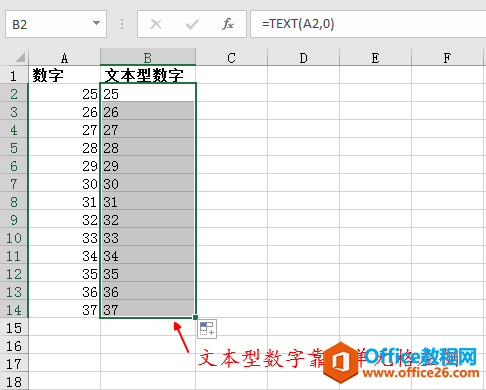Click cell A12 with value 35
486x390 pixels.
click(x=64, y=273)
